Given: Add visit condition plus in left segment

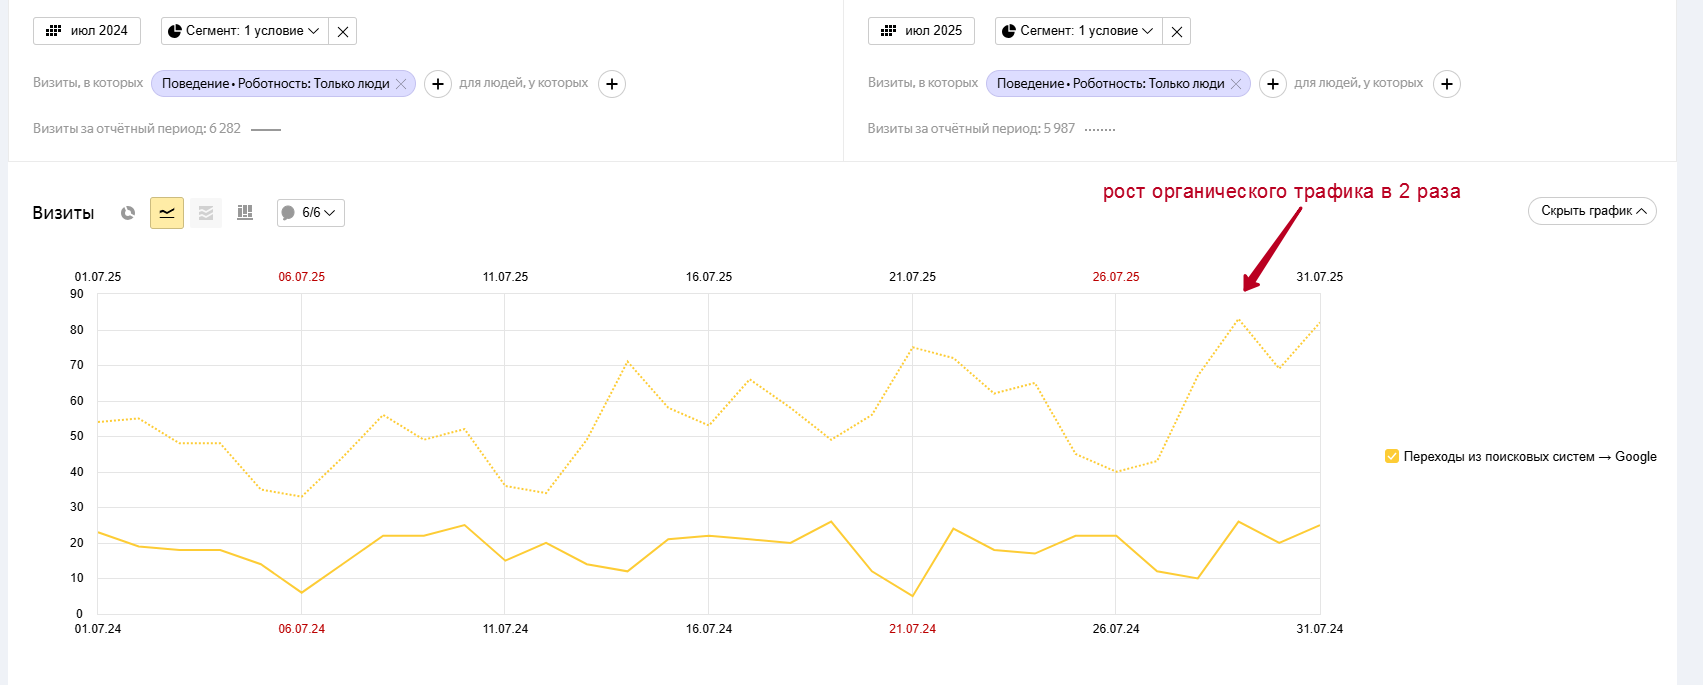Looking at the screenshot, I should [x=438, y=84].
